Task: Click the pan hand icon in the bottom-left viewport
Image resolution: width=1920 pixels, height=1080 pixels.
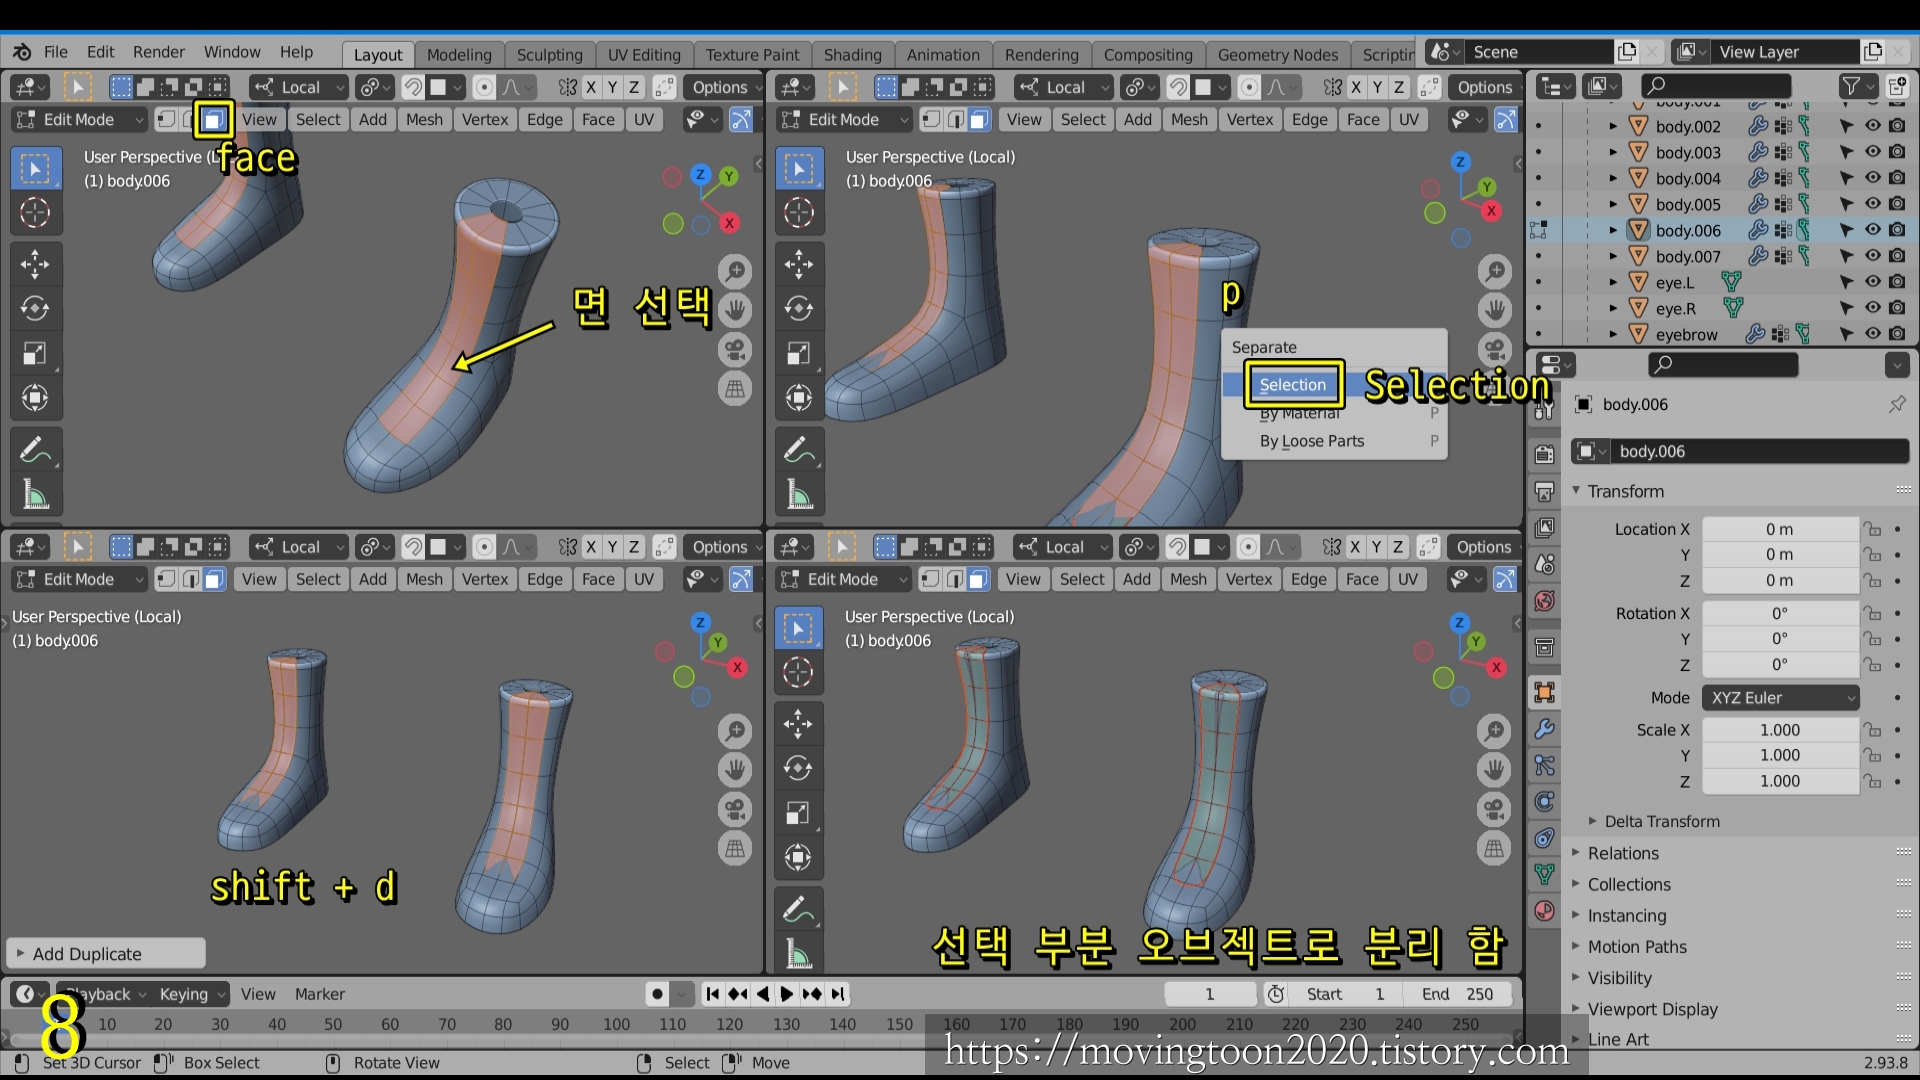Action: point(735,769)
